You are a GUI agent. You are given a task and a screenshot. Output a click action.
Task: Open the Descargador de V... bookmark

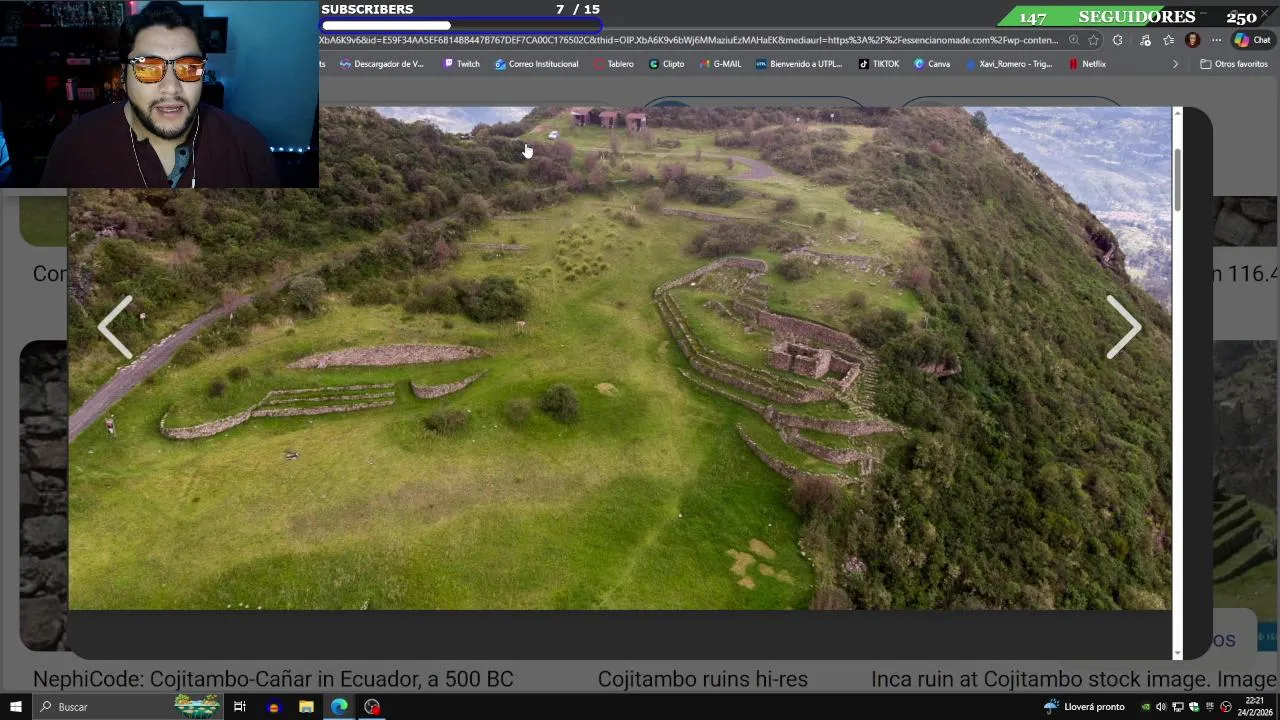pos(382,64)
